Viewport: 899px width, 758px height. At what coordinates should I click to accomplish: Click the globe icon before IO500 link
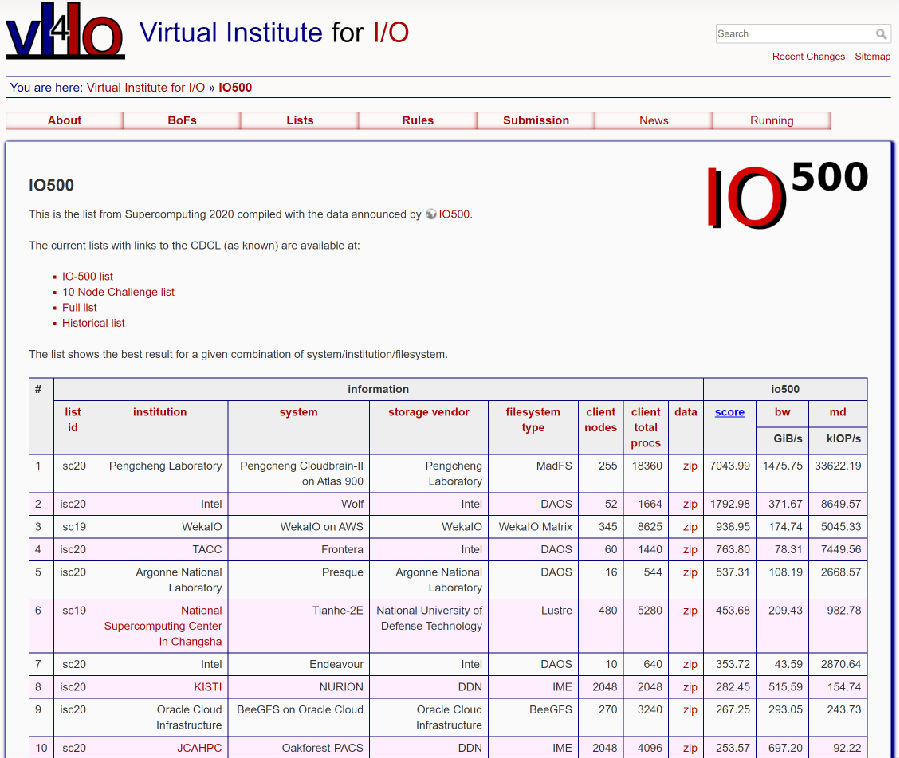[x=431, y=214]
